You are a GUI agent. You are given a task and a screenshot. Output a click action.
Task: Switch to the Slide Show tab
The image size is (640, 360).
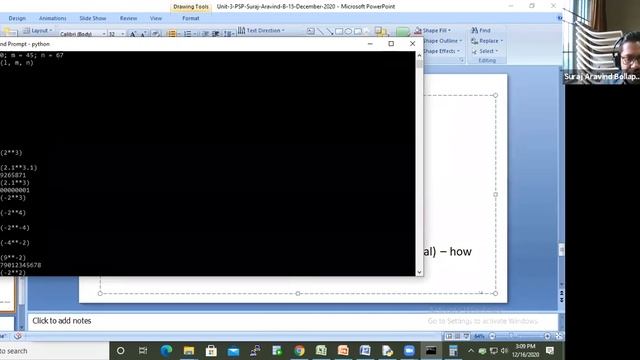coord(93,18)
